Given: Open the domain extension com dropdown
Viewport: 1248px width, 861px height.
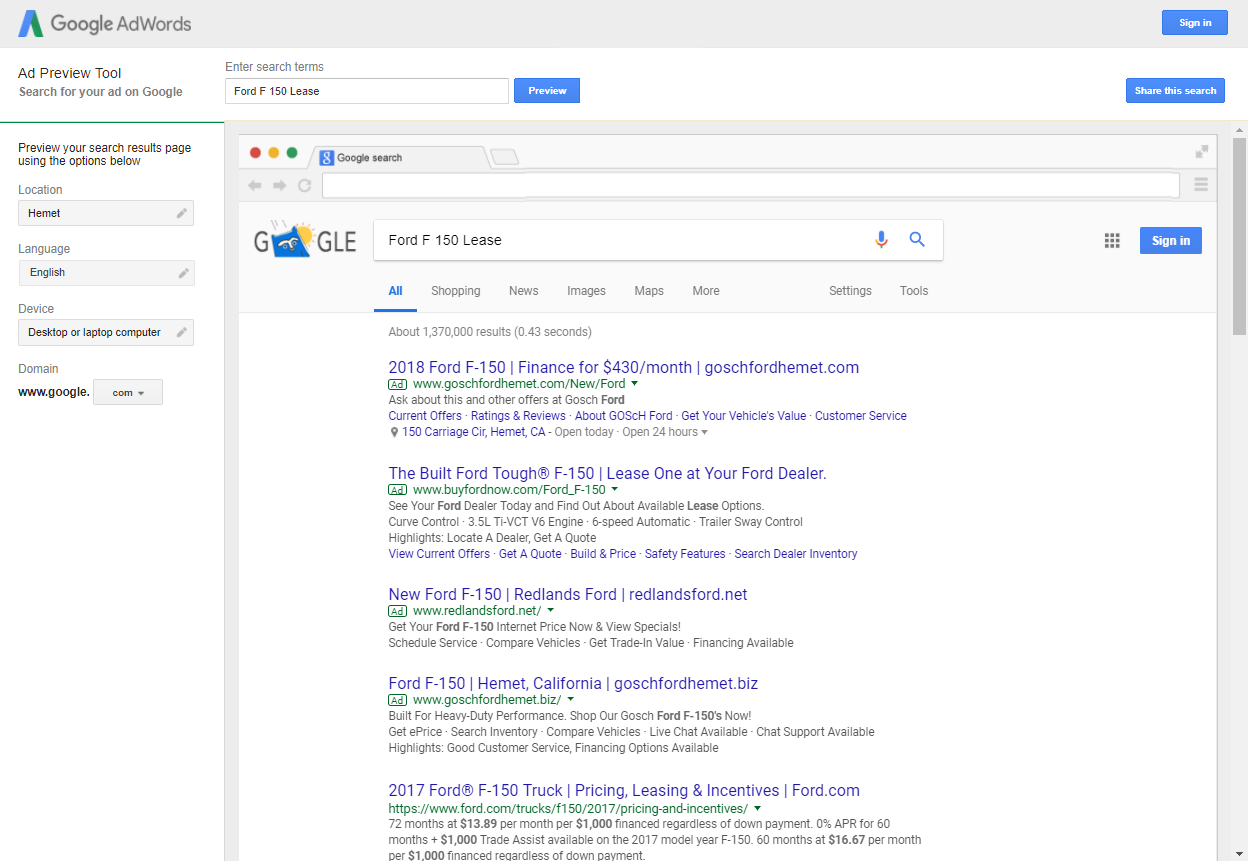Looking at the screenshot, I should 127,392.
